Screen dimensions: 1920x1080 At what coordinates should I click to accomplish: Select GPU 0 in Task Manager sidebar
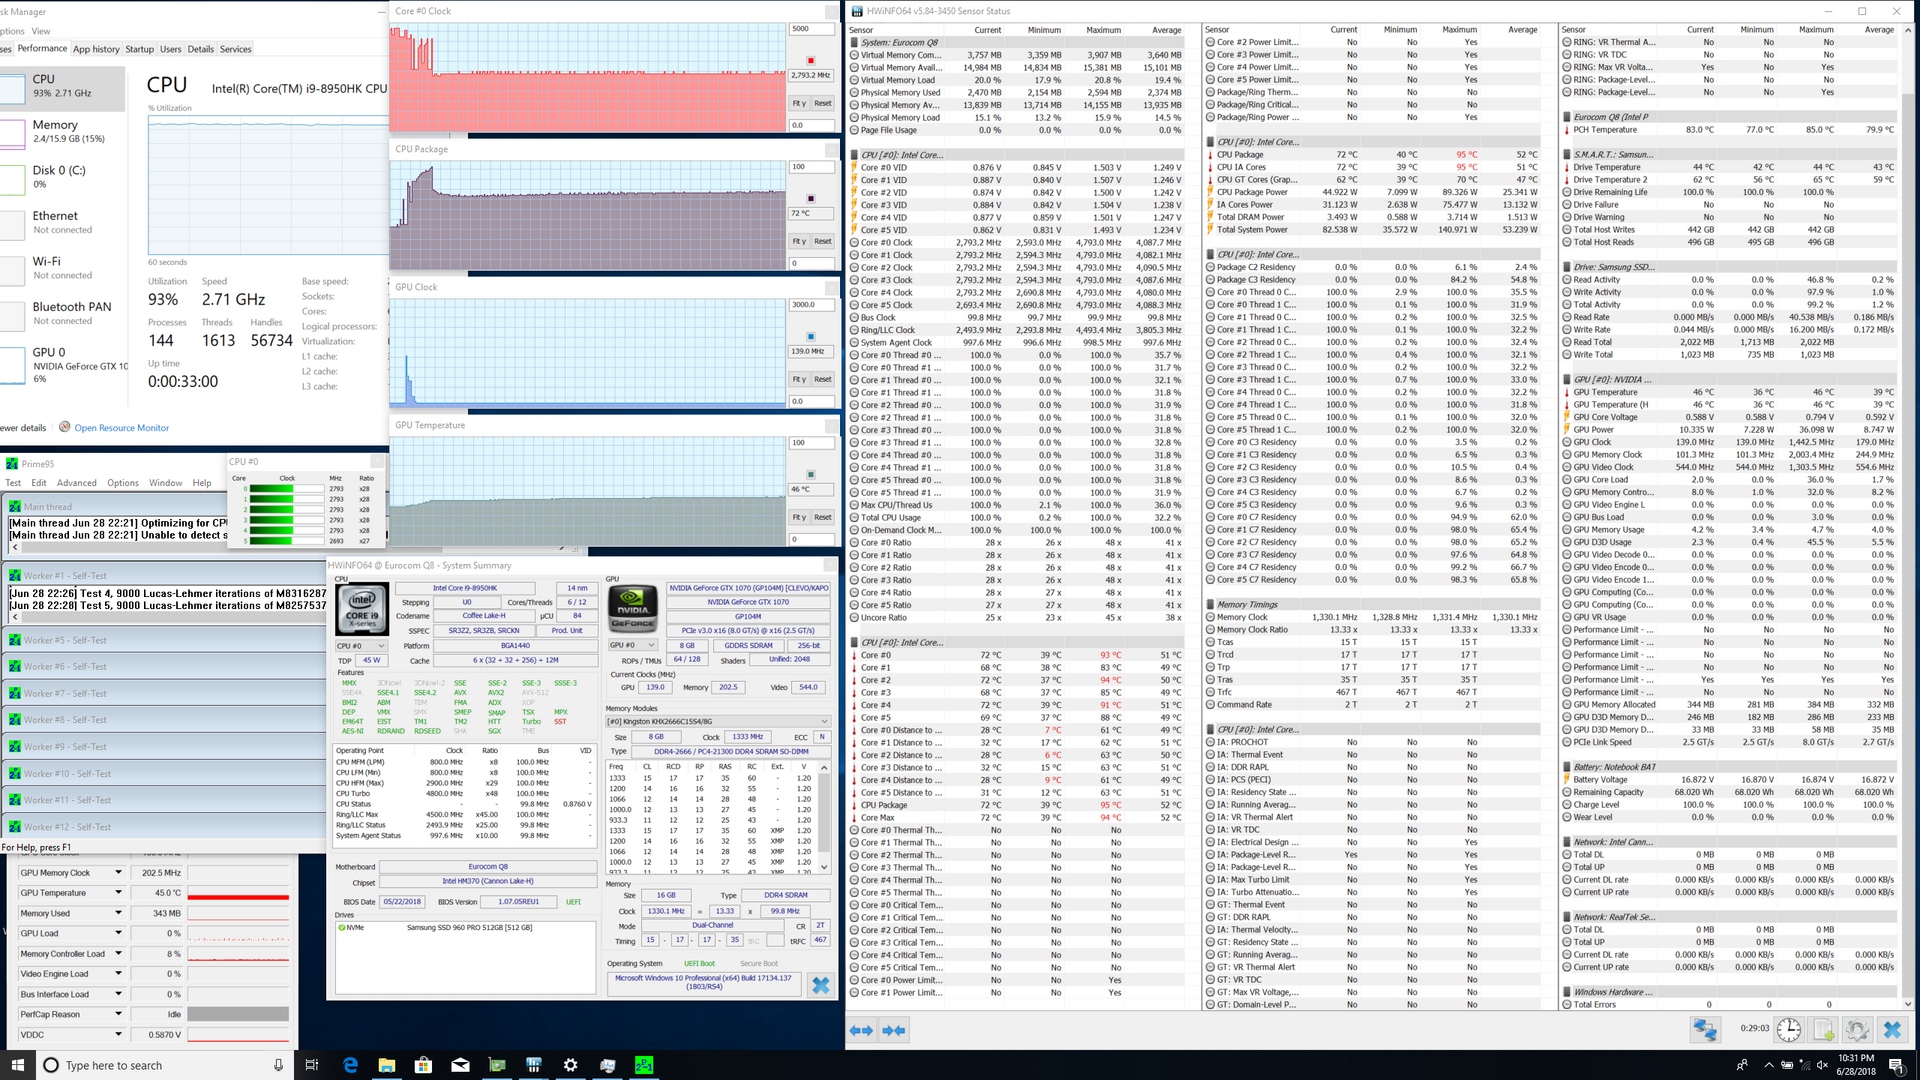tap(64, 365)
